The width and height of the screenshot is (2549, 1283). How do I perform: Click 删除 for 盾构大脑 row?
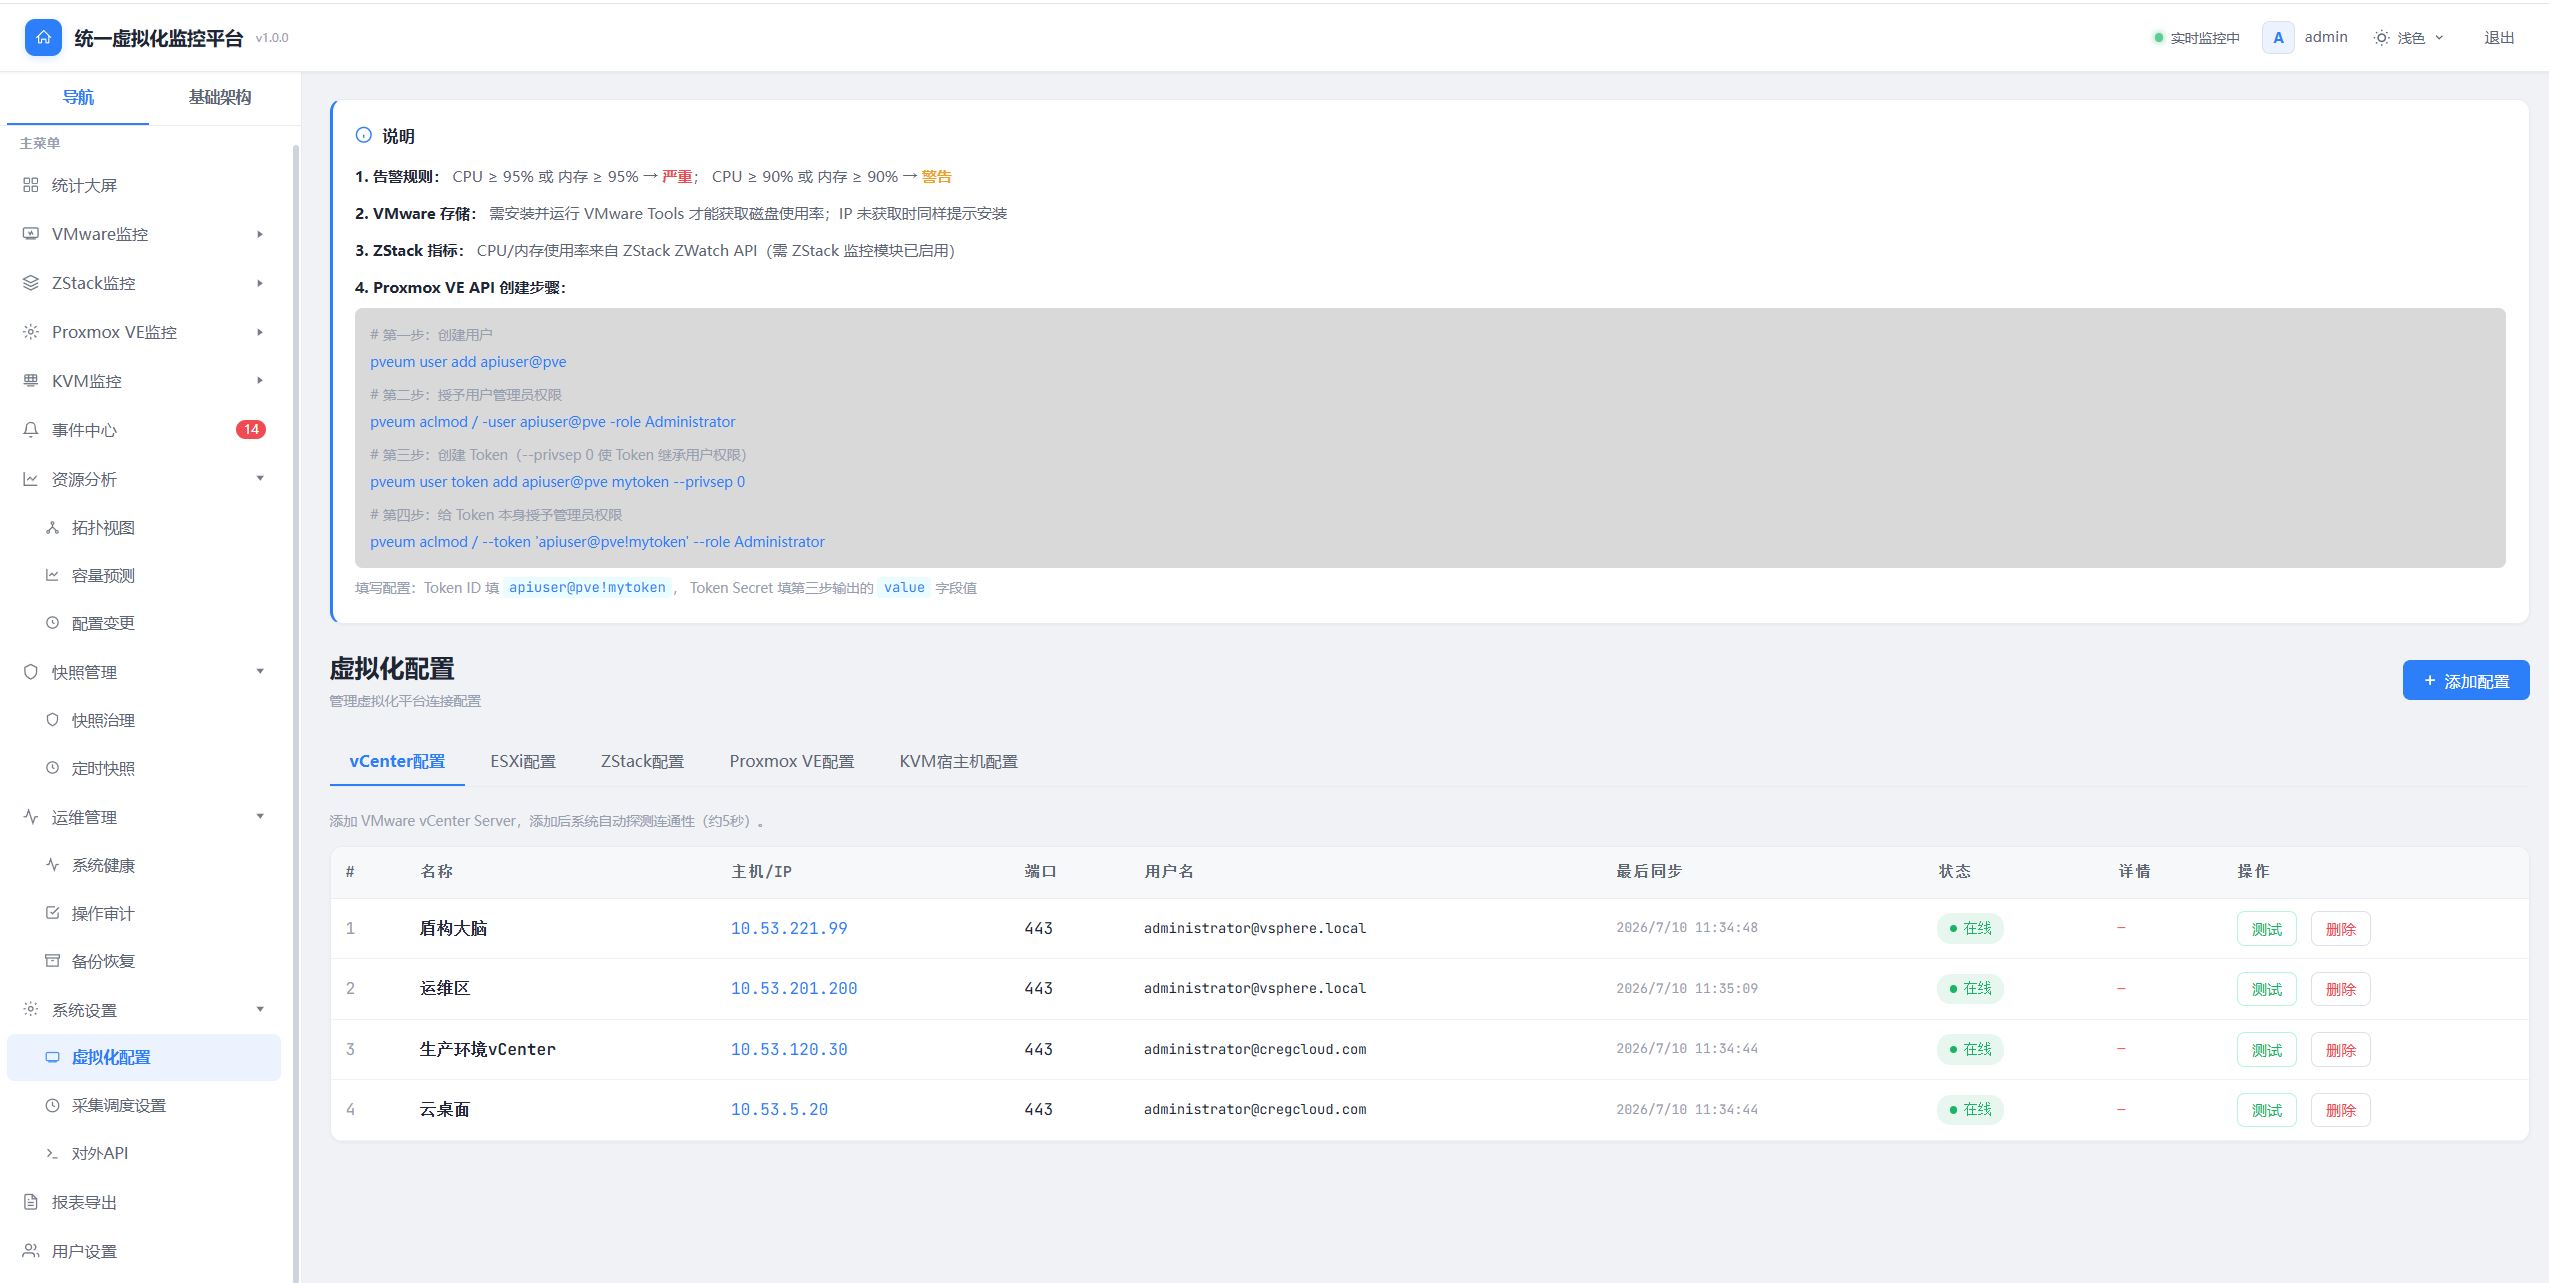2340,929
